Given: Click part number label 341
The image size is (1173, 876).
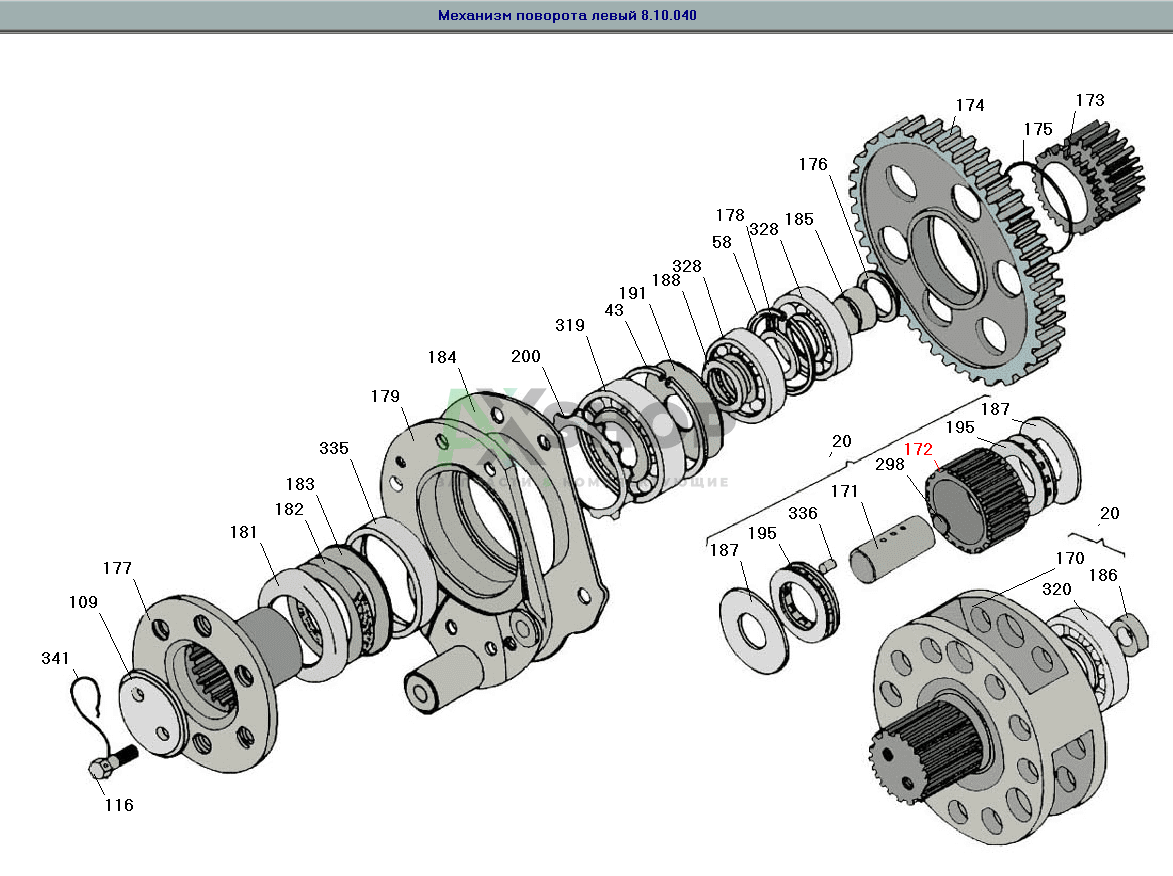Looking at the screenshot, I should 56,658.
